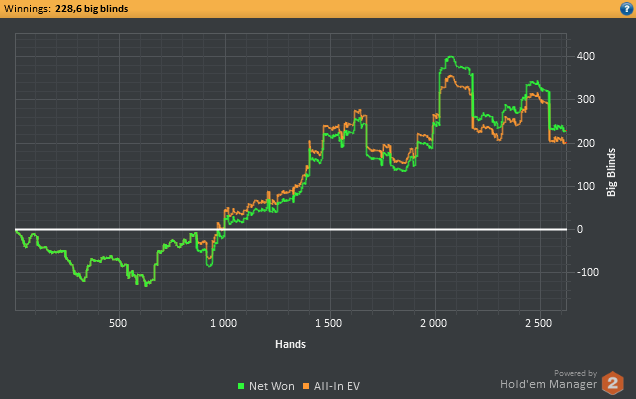Viewport: 636px width, 399px height.
Task: Click the 300 big blinds axis label
Action: 586,99
